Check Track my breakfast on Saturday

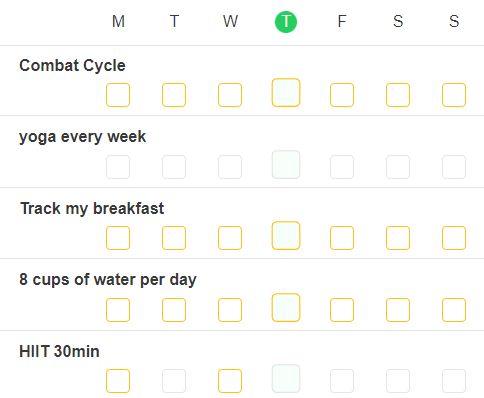398,238
